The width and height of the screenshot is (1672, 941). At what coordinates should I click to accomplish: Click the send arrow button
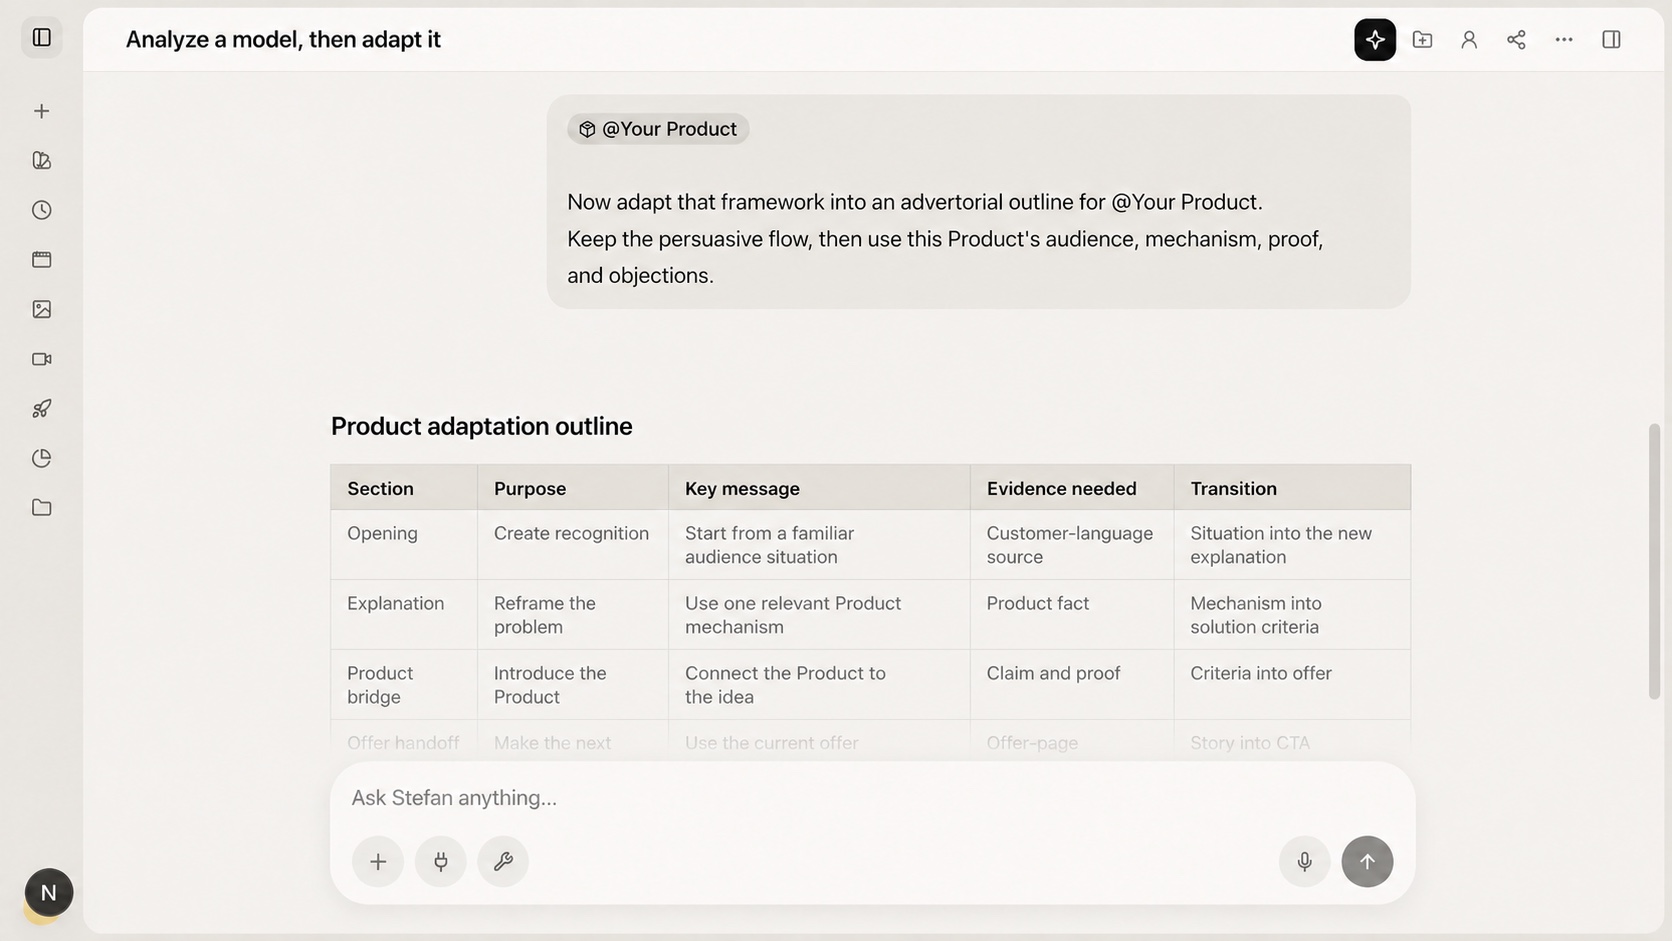coord(1367,861)
